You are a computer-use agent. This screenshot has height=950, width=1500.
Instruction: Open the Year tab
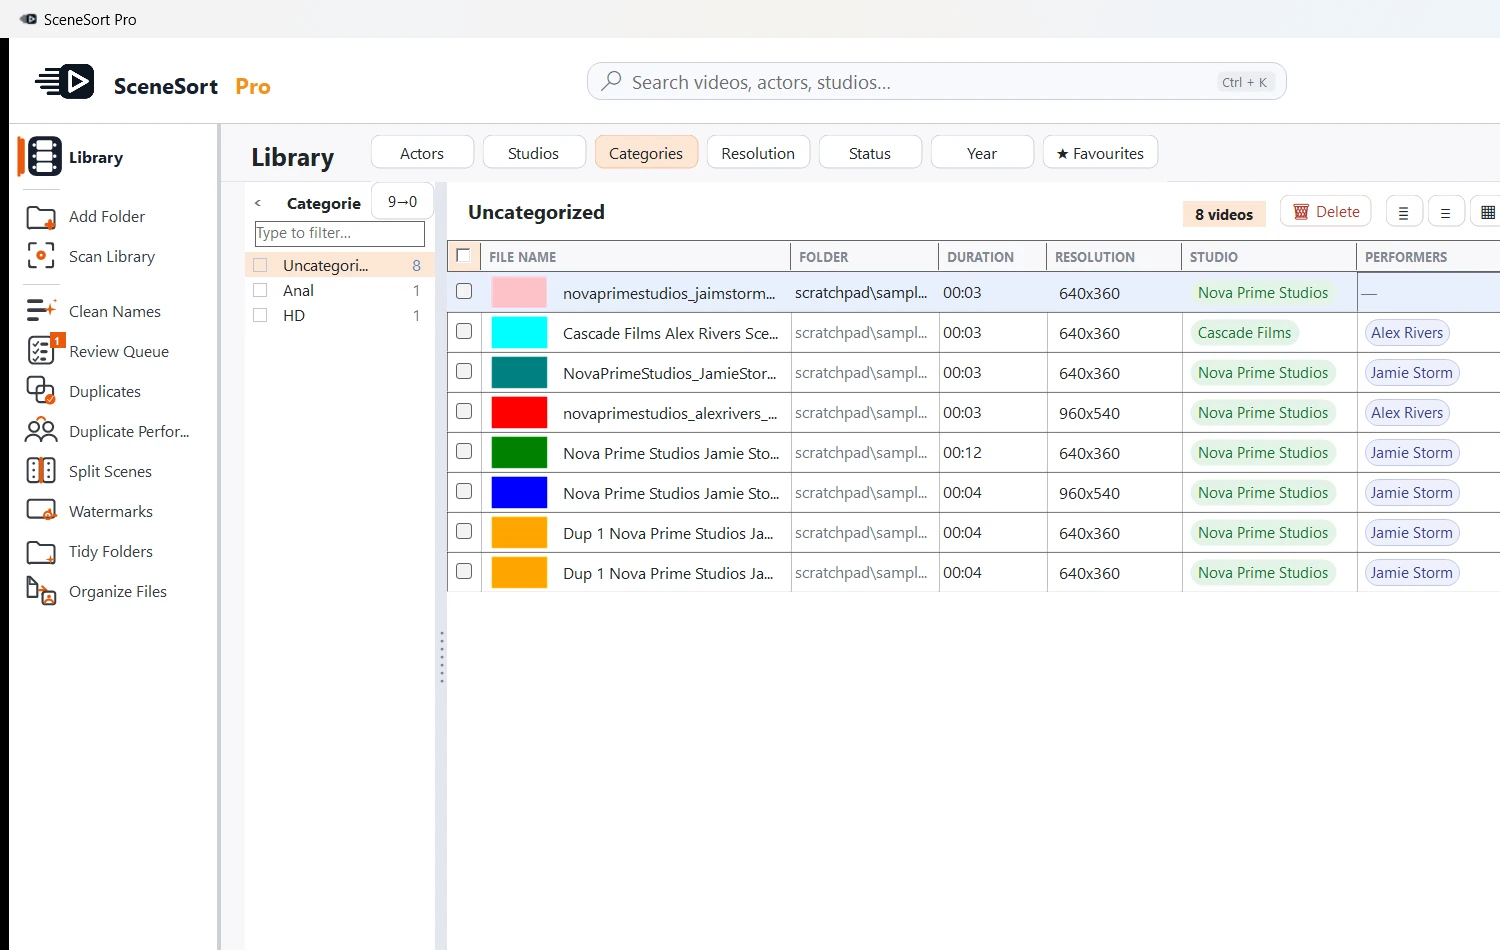click(982, 153)
